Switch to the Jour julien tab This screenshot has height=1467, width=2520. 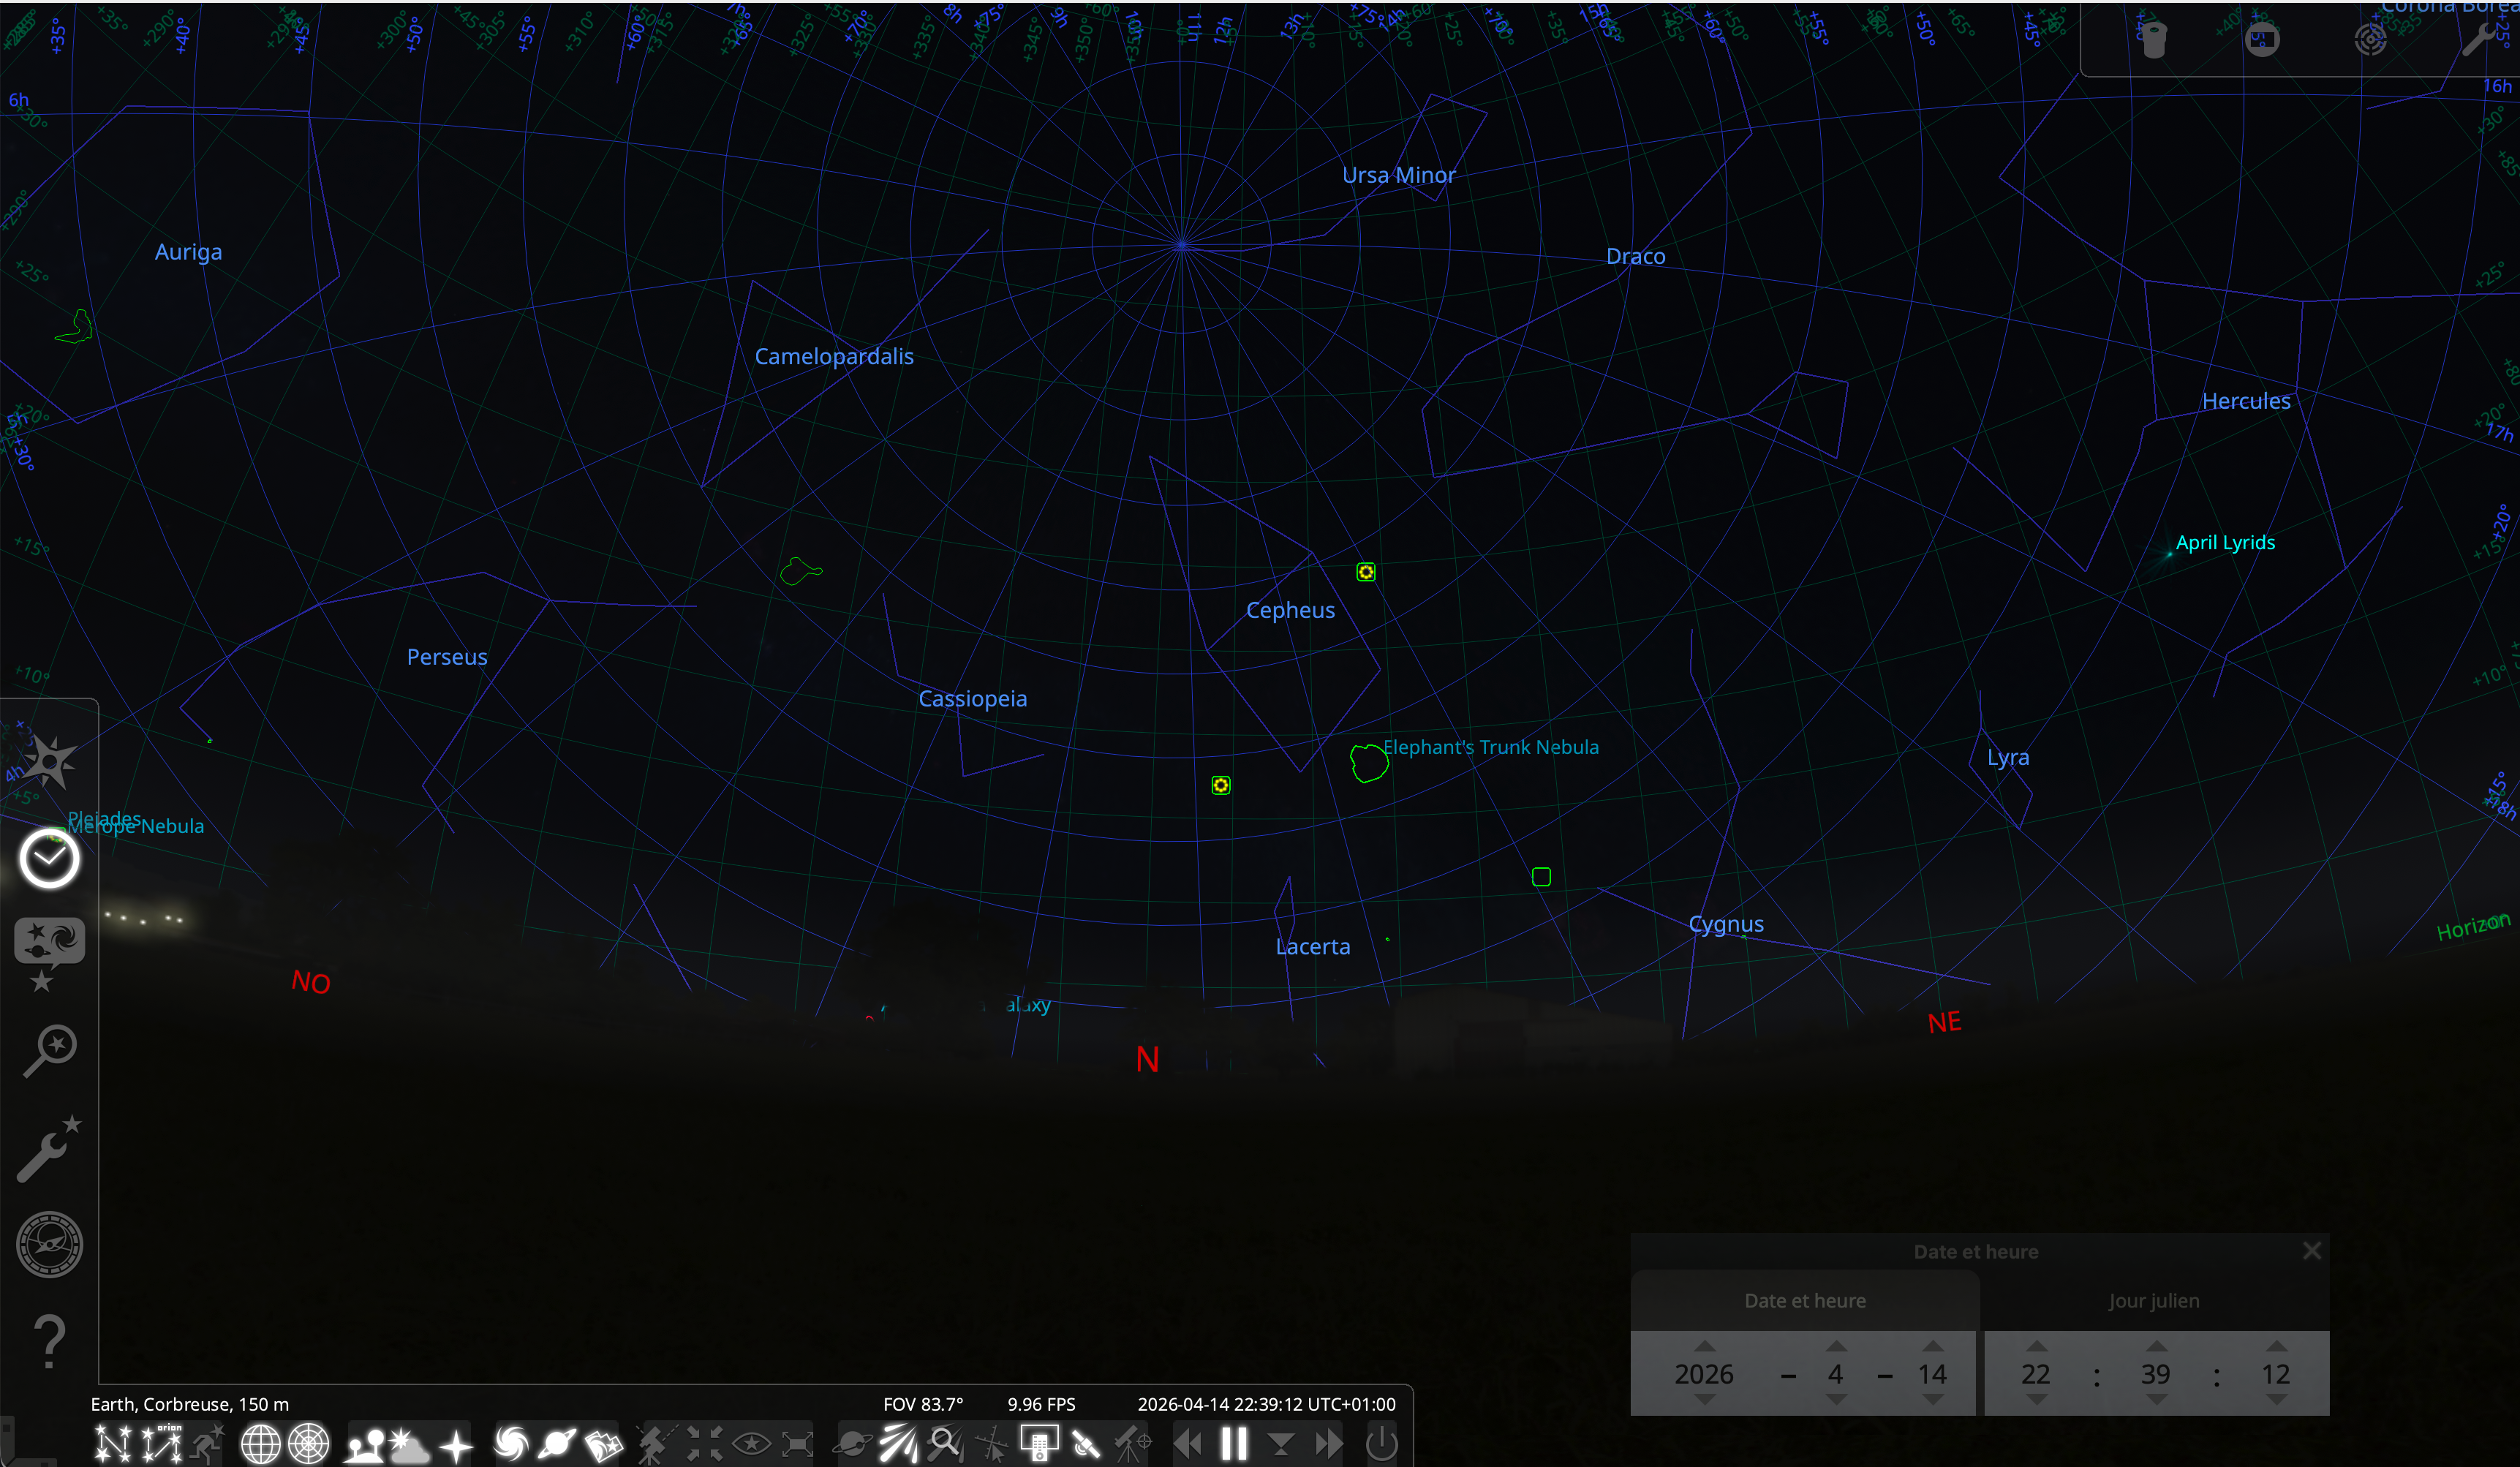(2154, 1300)
